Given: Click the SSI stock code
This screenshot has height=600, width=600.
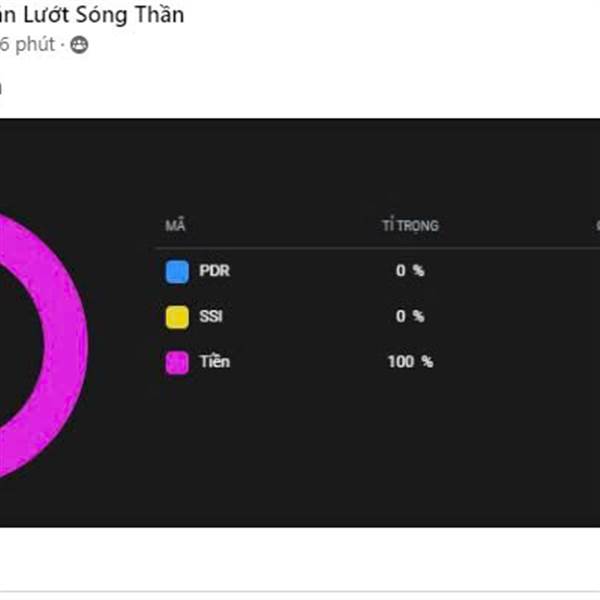Looking at the screenshot, I should [210, 316].
